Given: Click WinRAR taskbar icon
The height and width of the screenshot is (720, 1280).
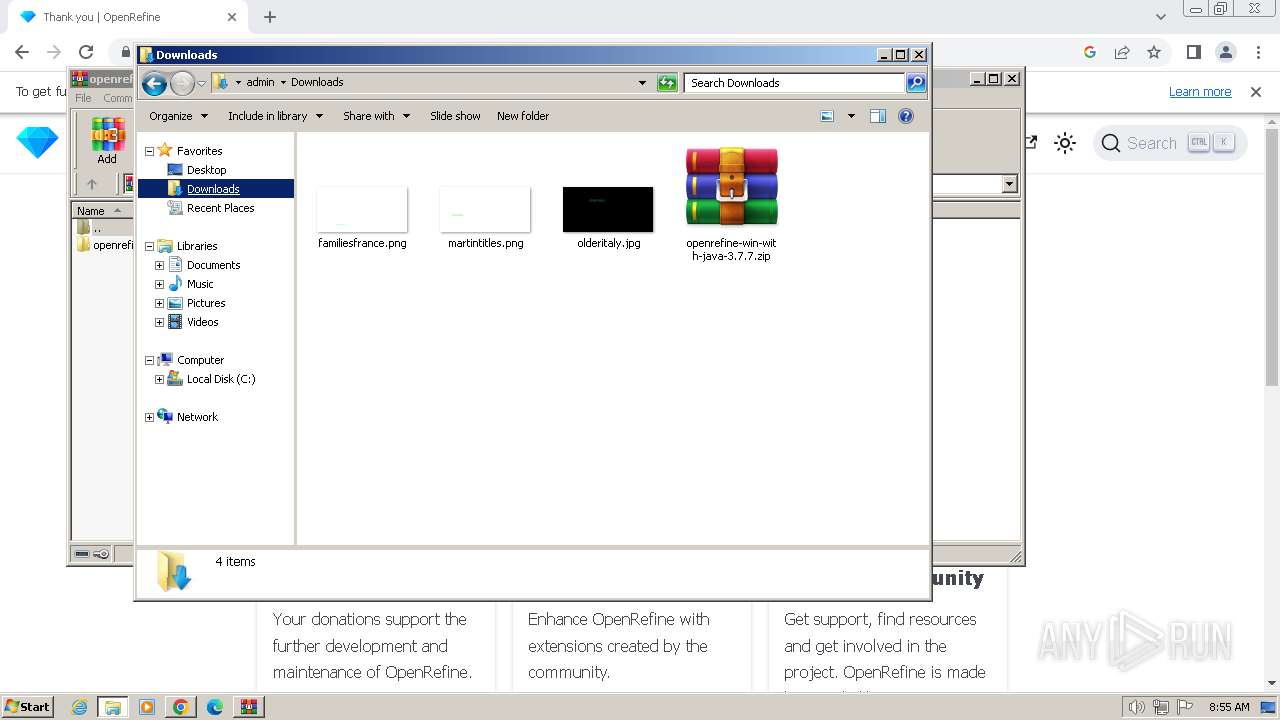Looking at the screenshot, I should 248,707.
